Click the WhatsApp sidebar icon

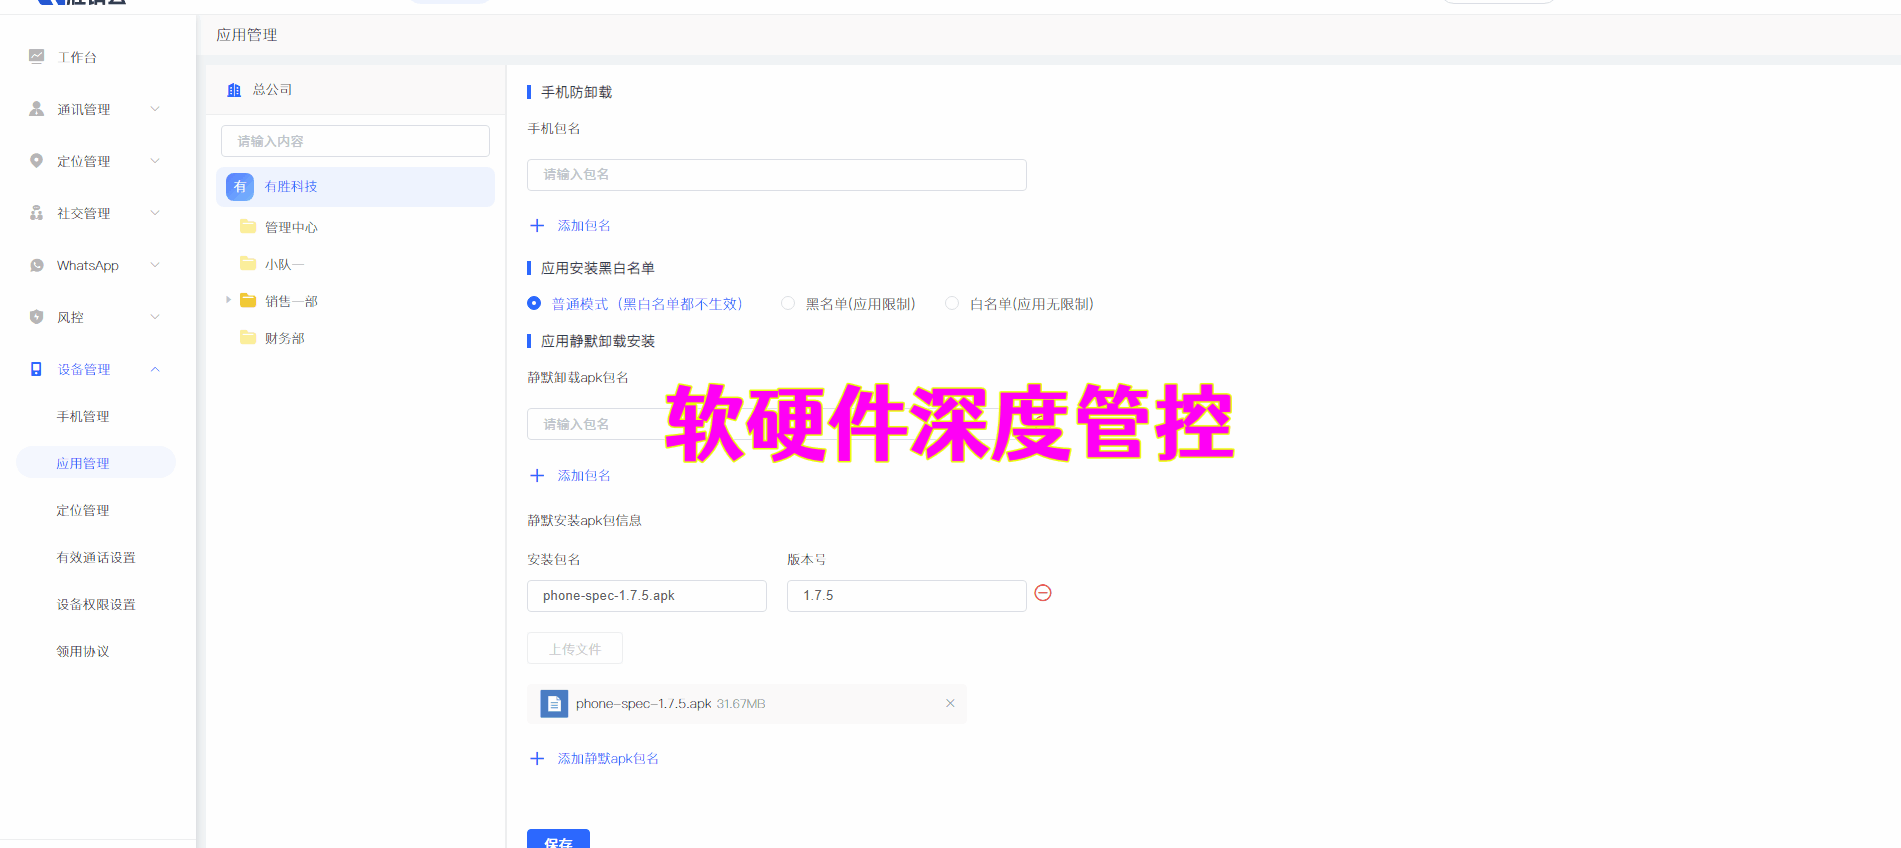click(37, 265)
